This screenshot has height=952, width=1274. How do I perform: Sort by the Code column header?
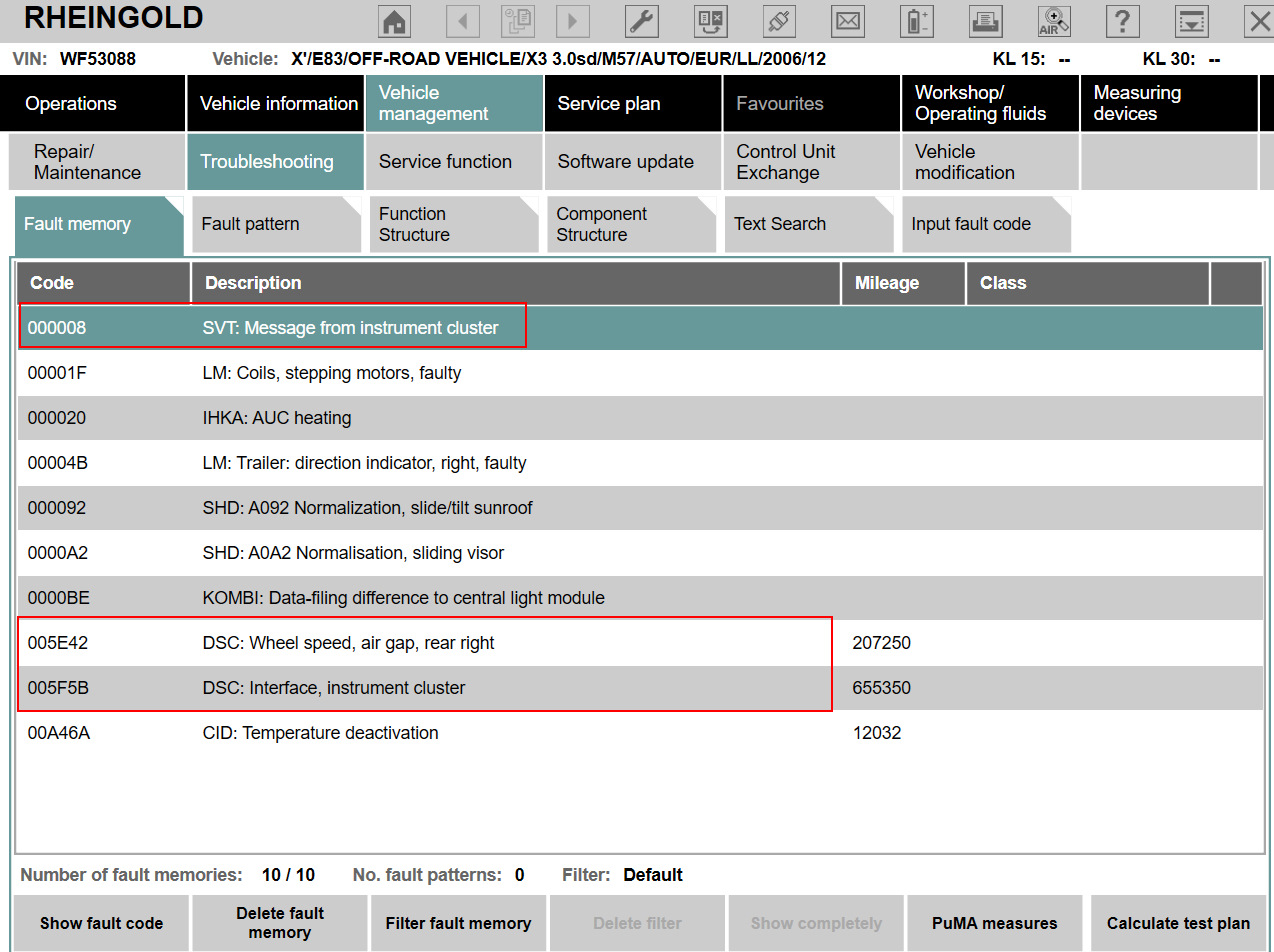pos(104,283)
